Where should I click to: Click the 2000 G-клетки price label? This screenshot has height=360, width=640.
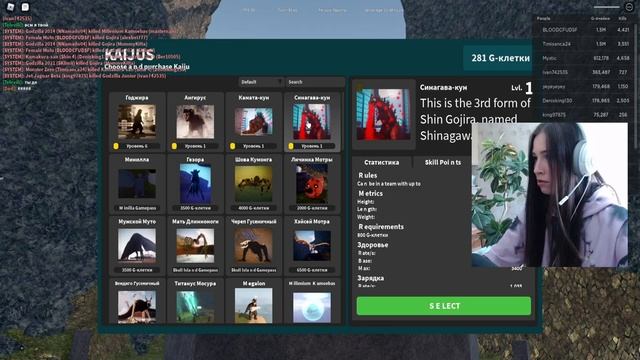tap(312, 208)
